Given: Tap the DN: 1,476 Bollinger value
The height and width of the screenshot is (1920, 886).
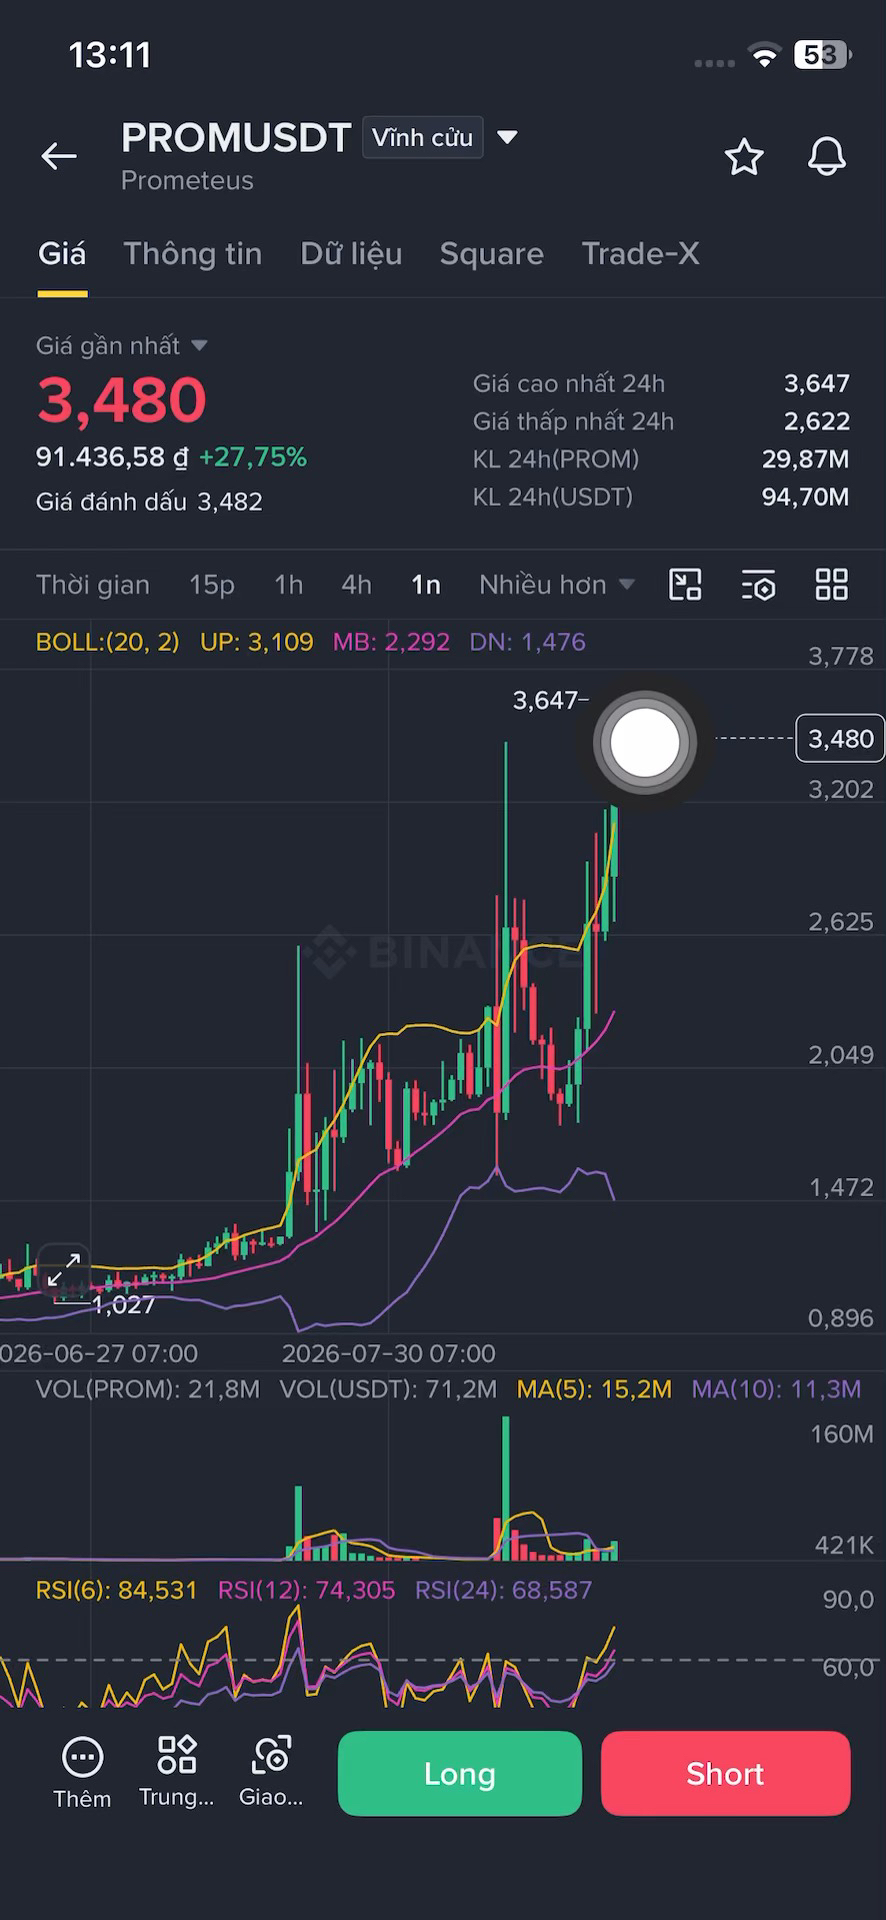Looking at the screenshot, I should coord(528,642).
